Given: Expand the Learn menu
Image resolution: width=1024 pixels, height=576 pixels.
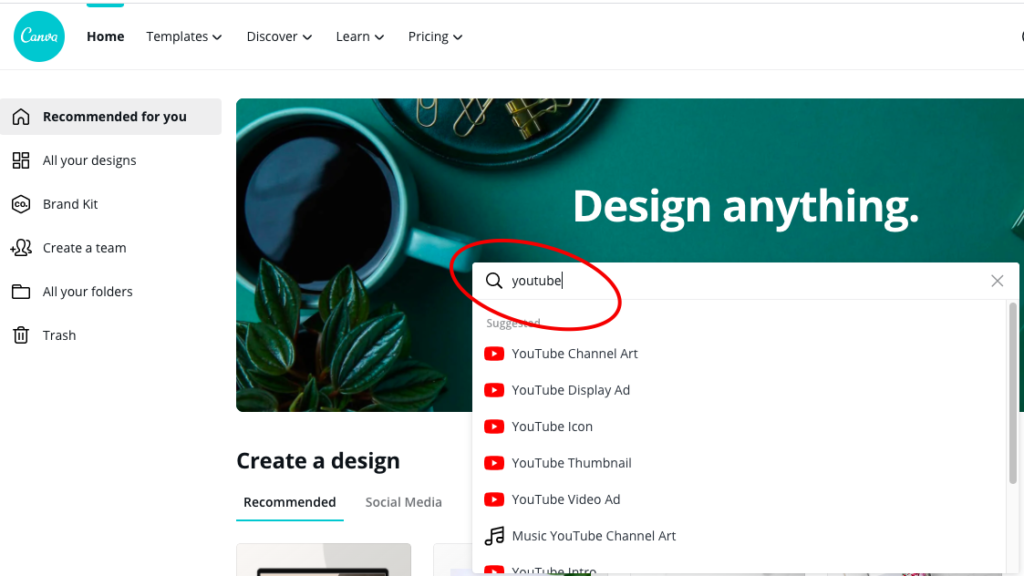Looking at the screenshot, I should (x=359, y=37).
